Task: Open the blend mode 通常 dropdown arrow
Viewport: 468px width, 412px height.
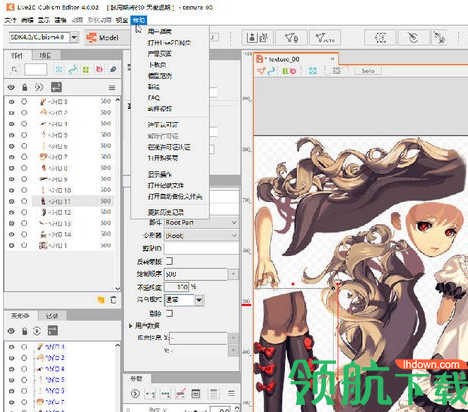Action: (x=199, y=300)
